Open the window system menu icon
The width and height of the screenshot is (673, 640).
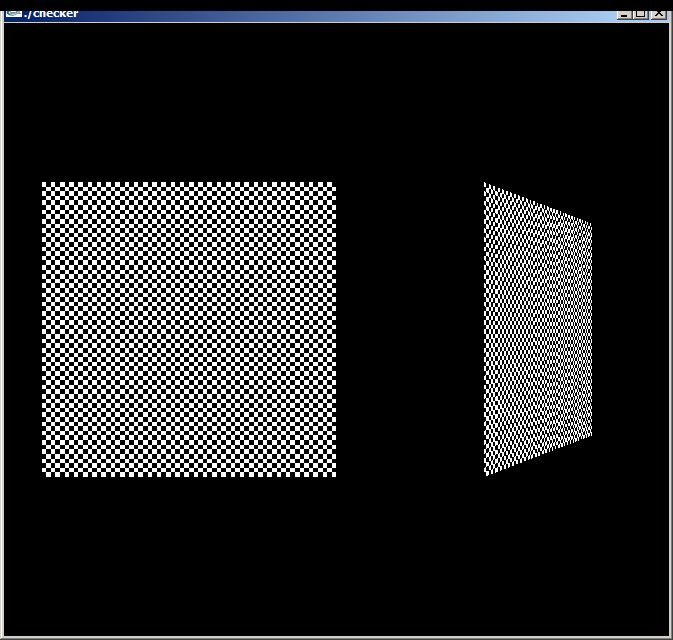tap(14, 14)
